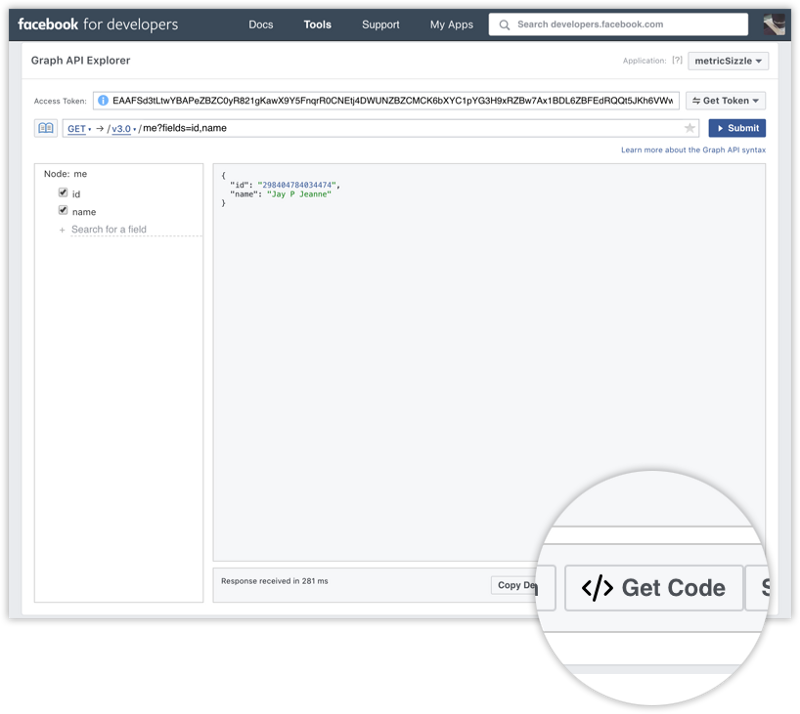Viewport: 800px width, 714px height.
Task: Select Response received in 281 ms text
Action: click(x=274, y=581)
